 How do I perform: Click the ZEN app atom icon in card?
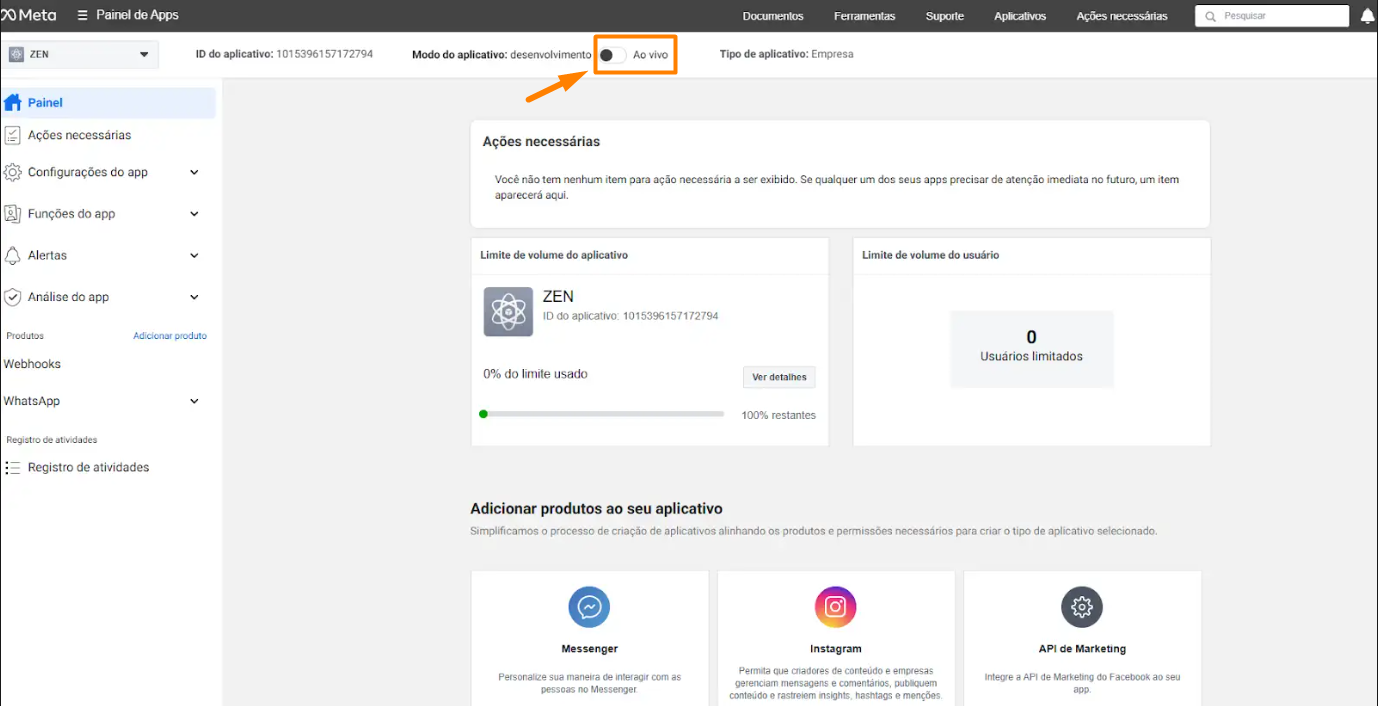pos(508,312)
